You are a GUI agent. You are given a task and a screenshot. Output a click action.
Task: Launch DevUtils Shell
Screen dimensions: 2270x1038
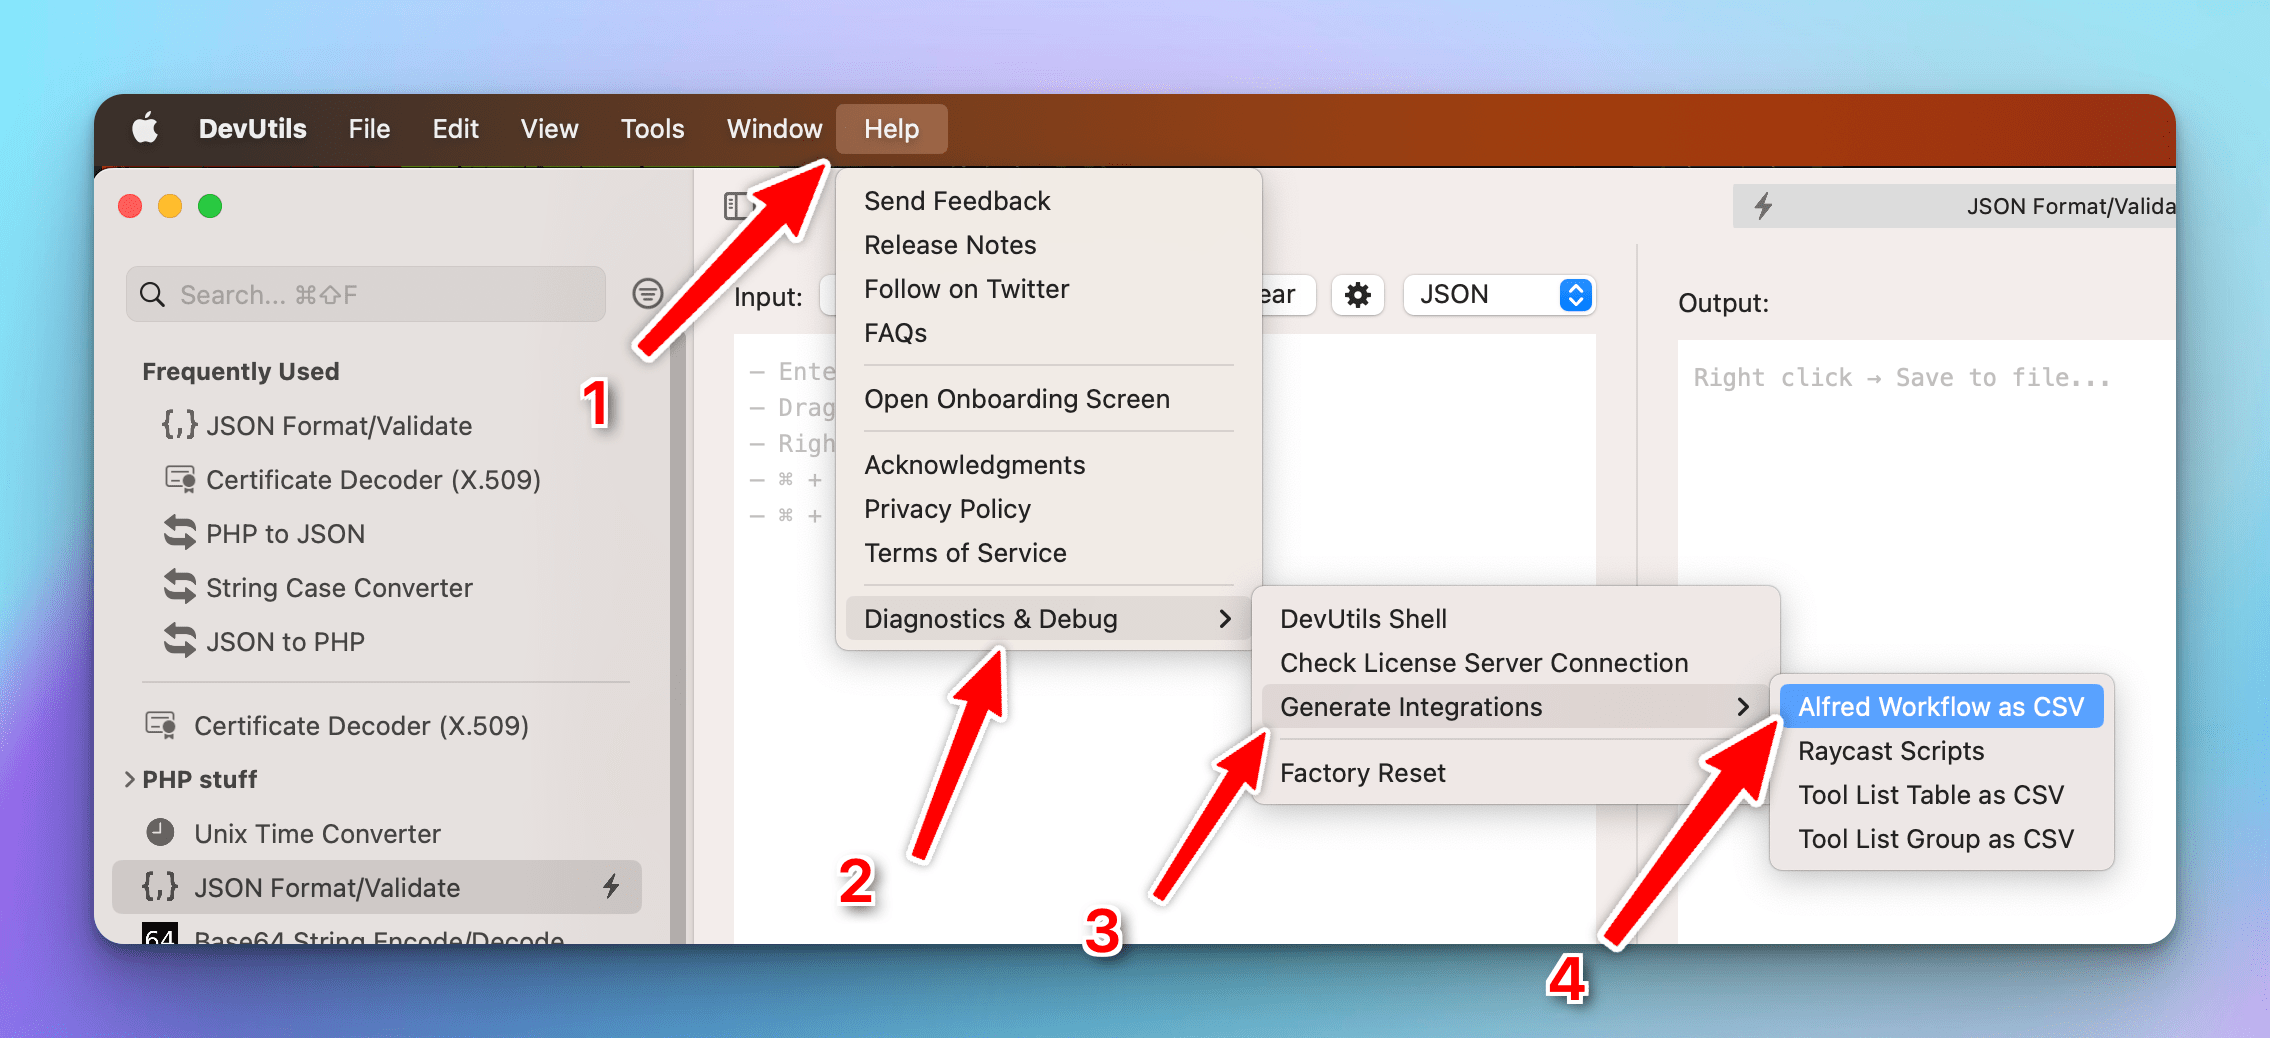click(x=1363, y=619)
